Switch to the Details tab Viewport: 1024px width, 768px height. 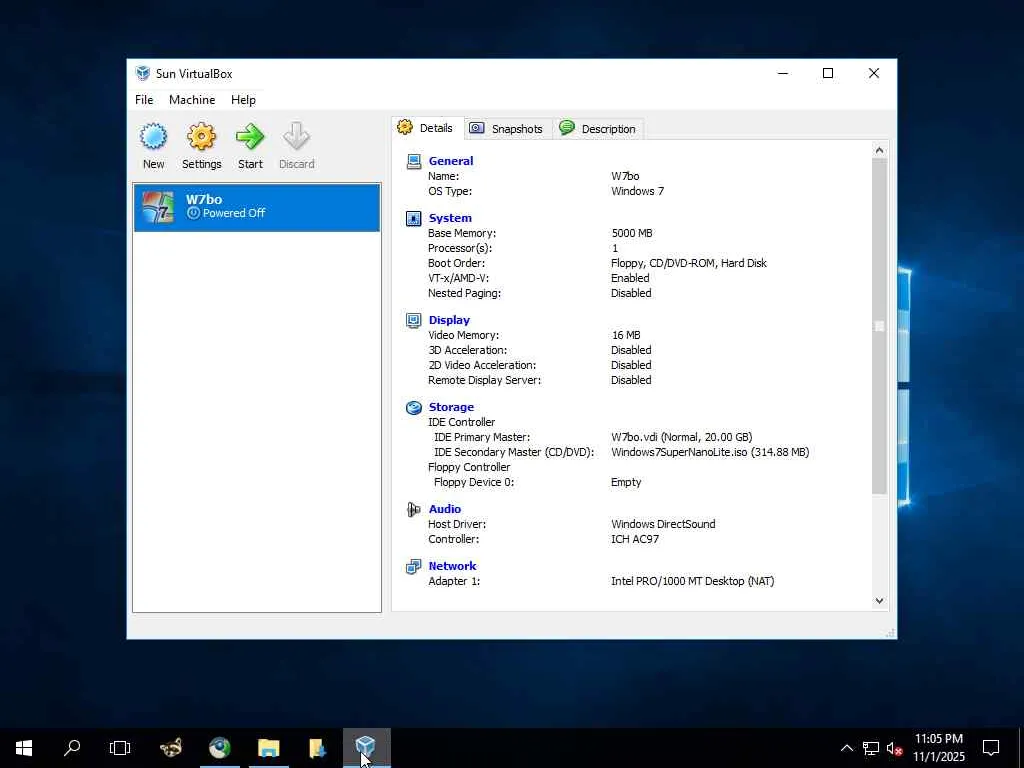coord(428,128)
